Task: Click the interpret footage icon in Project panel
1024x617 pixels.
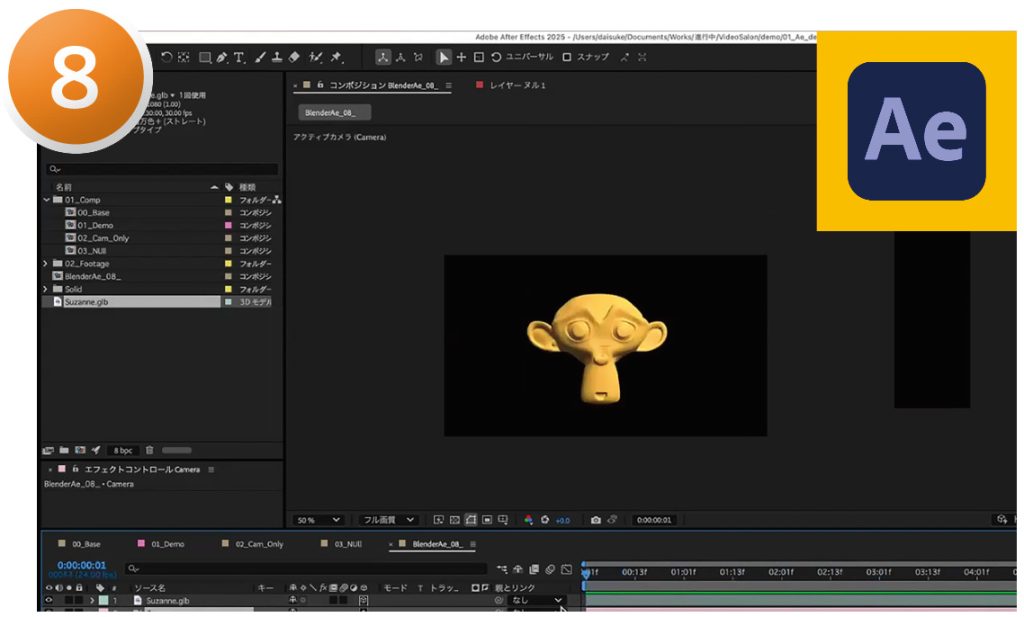Action: tap(48, 451)
